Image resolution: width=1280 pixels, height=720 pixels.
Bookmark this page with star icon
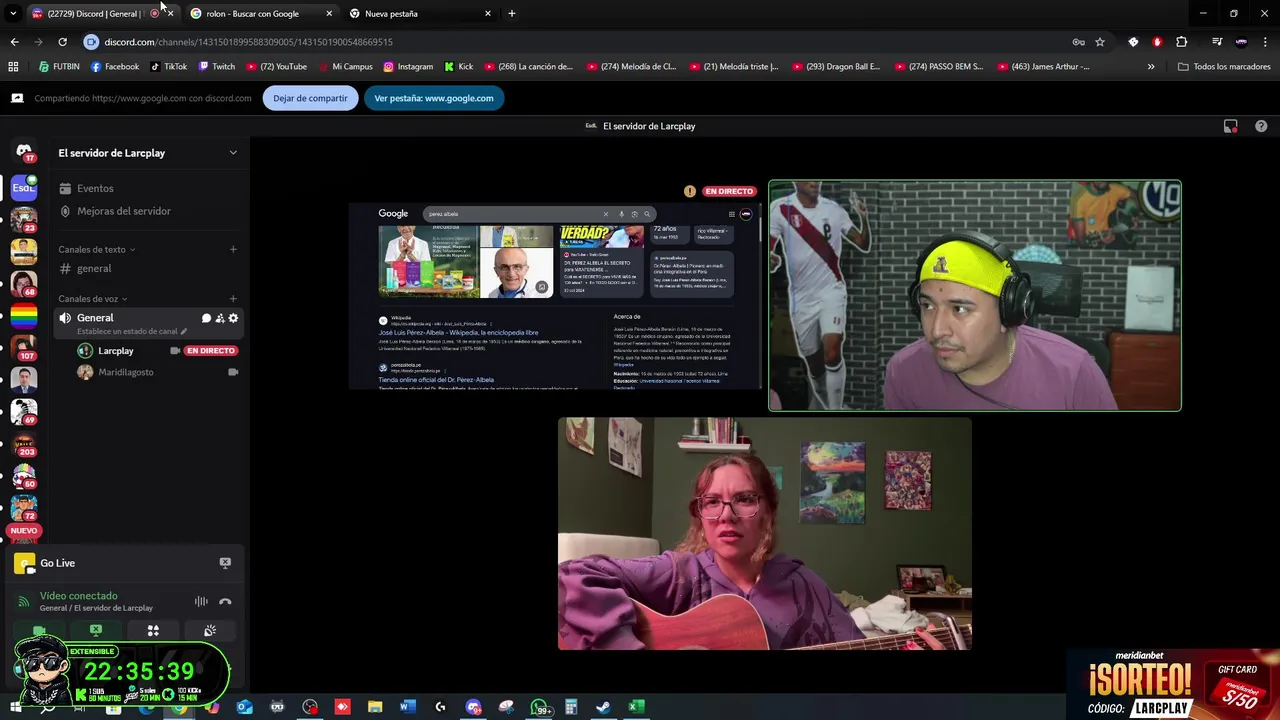tap(1100, 42)
